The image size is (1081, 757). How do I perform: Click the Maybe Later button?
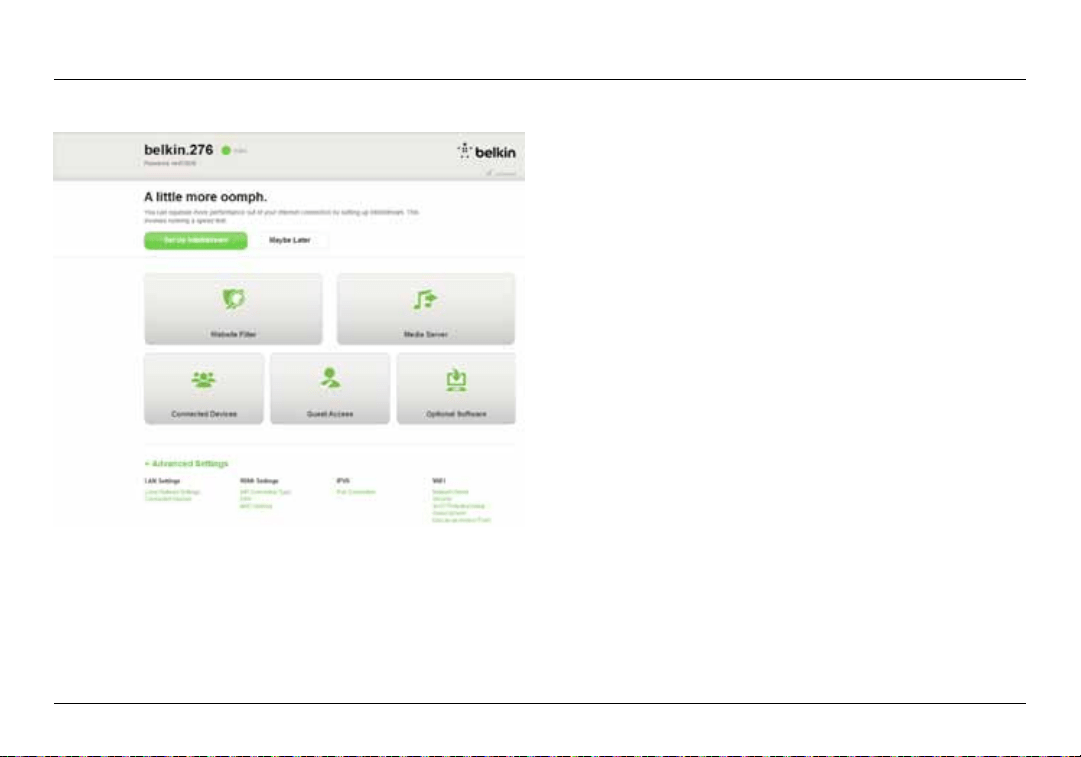290,241
